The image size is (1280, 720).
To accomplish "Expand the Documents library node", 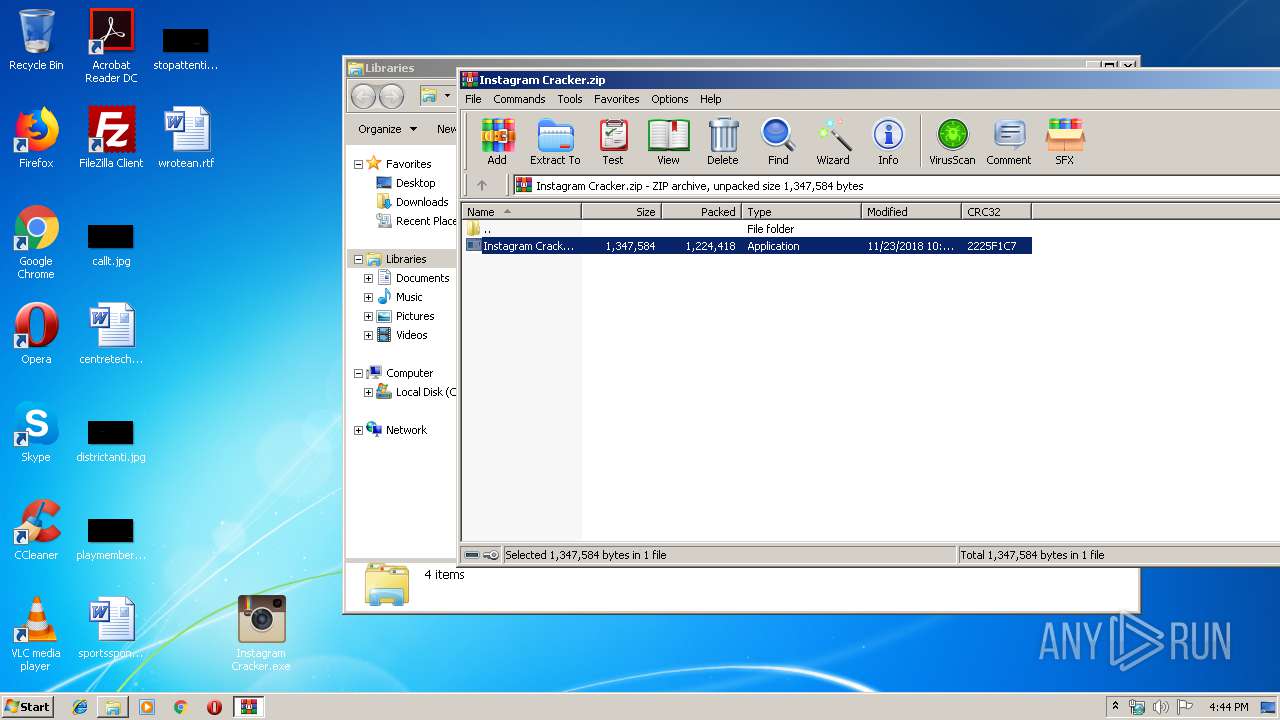I will tap(368, 278).
